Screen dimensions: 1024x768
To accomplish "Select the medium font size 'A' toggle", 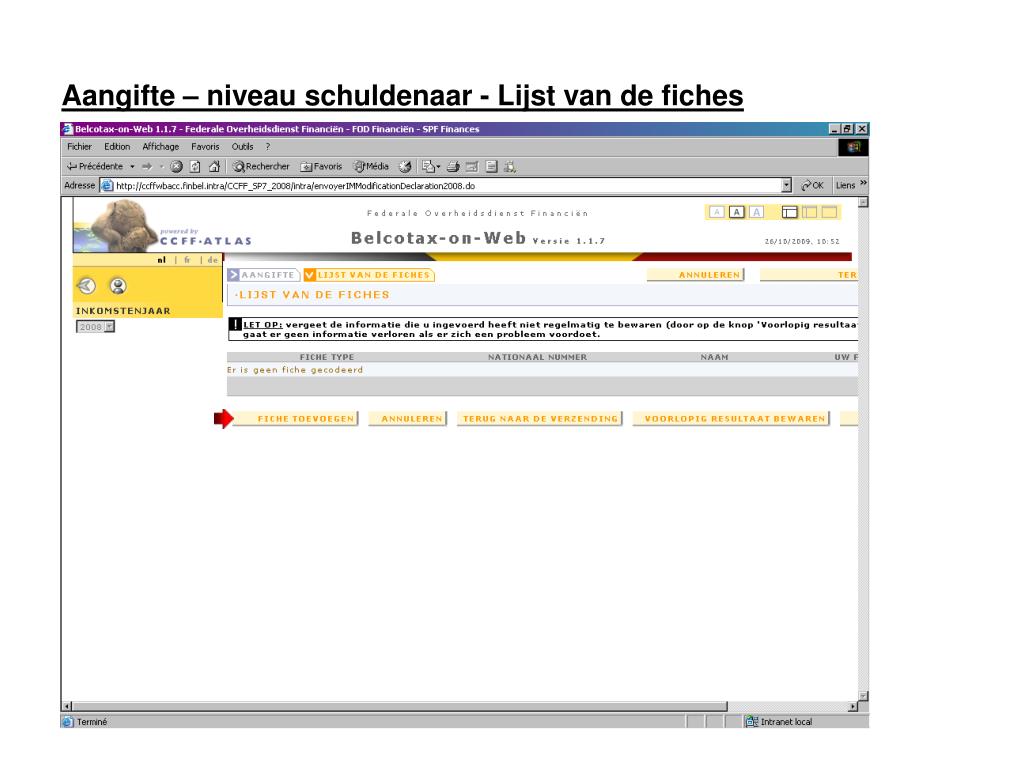I will 737,212.
